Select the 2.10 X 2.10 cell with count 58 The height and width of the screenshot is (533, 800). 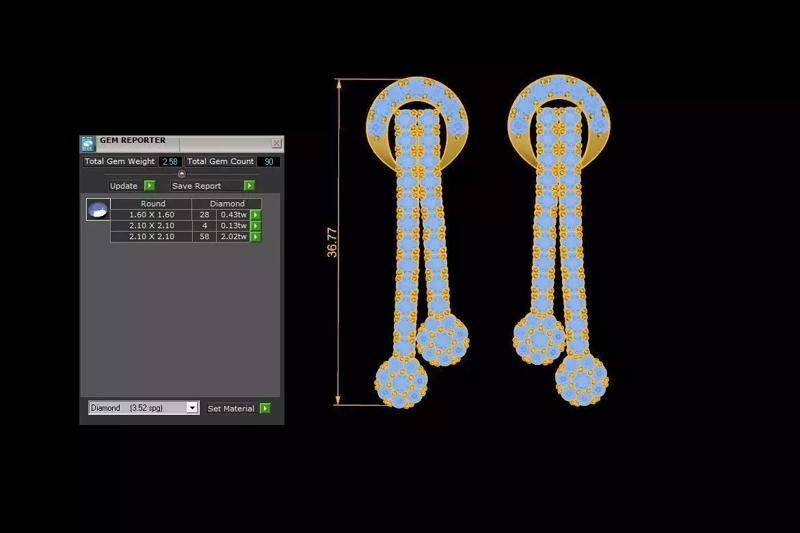152,237
